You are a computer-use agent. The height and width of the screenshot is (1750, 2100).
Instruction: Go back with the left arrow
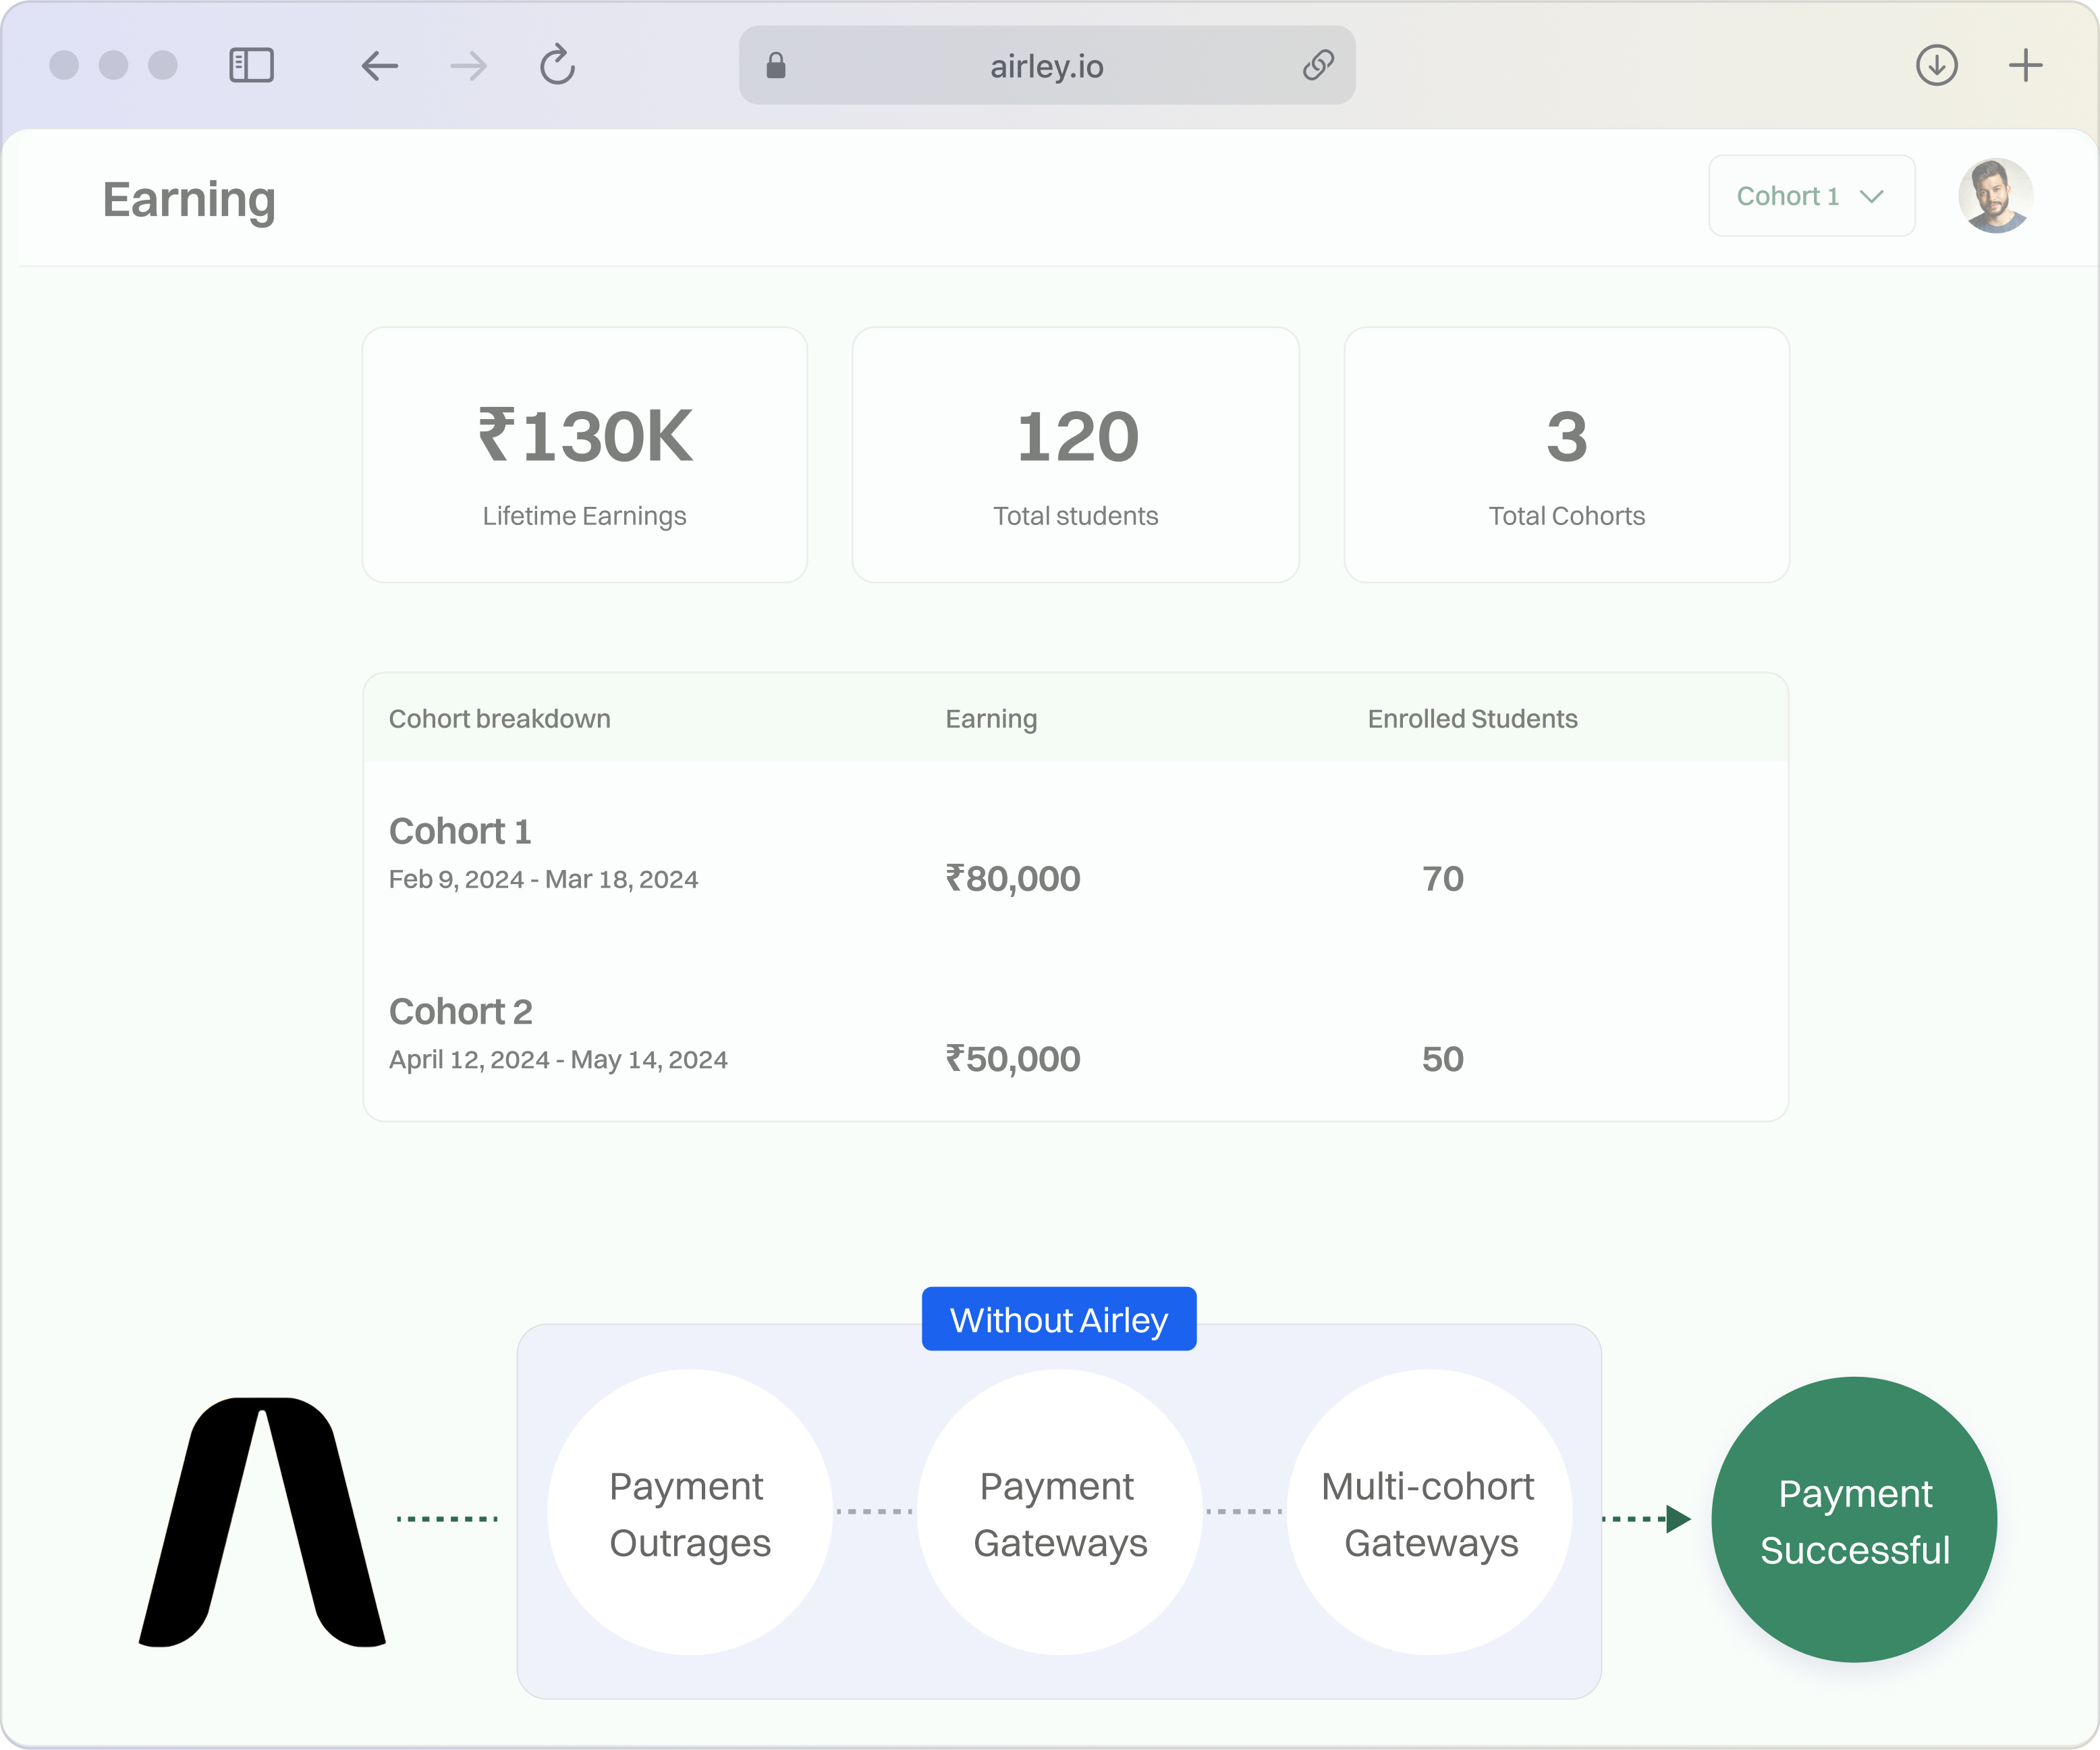pos(380,66)
